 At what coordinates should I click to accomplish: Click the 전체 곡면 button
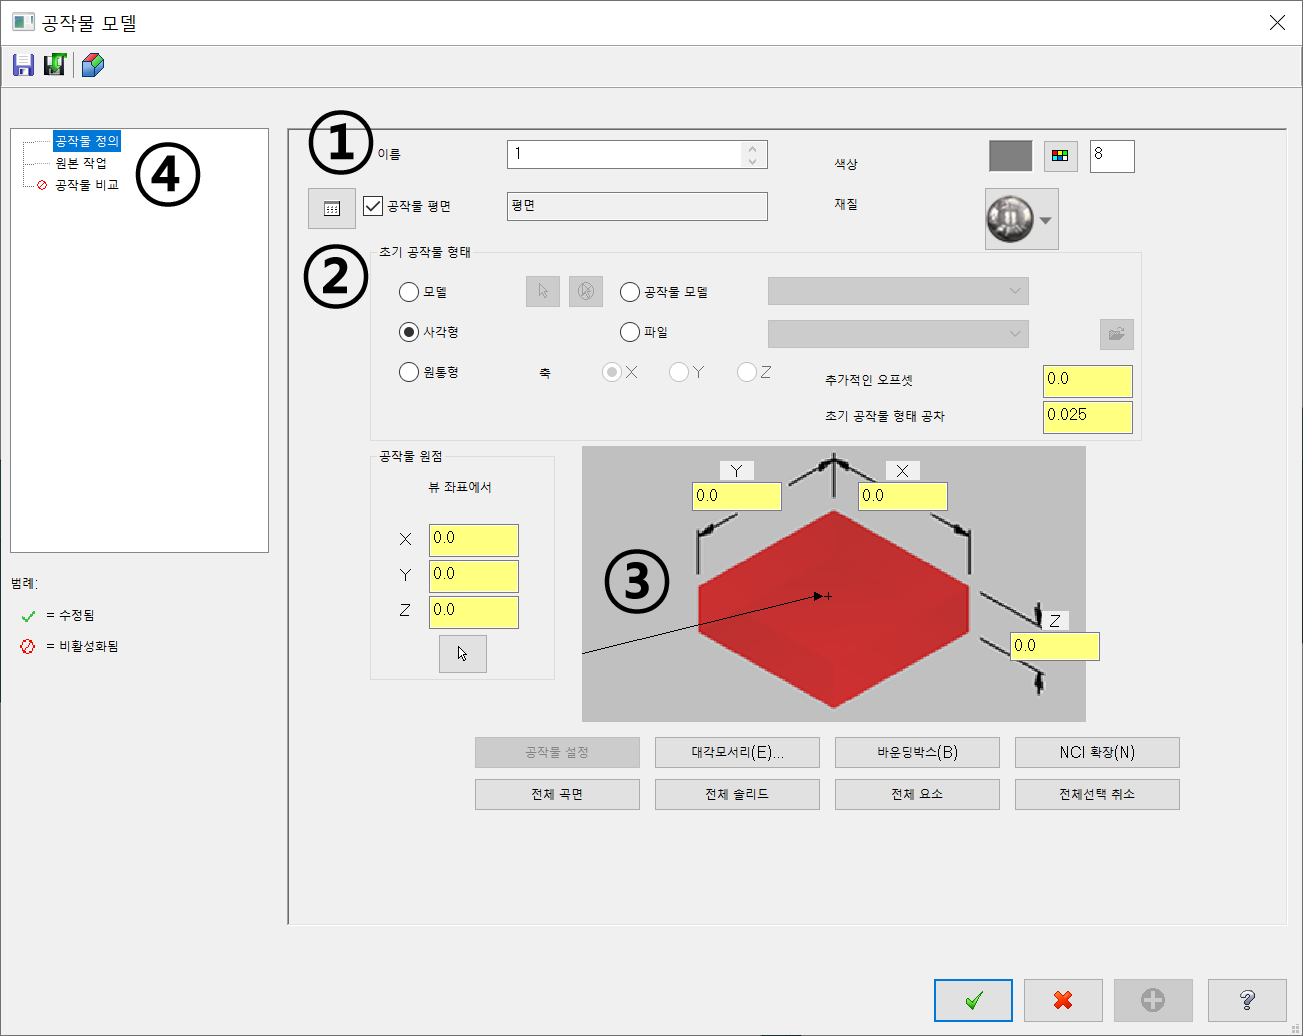557,794
